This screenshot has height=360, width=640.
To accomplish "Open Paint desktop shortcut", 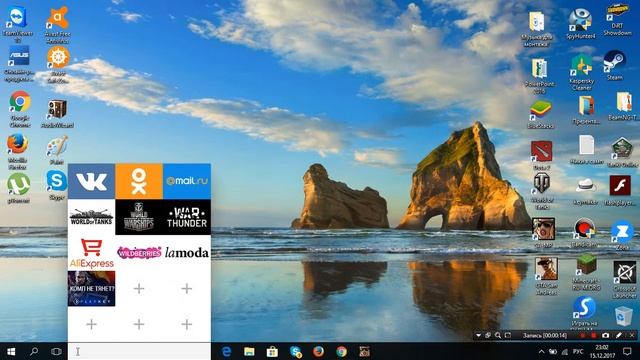I will coord(57,150).
